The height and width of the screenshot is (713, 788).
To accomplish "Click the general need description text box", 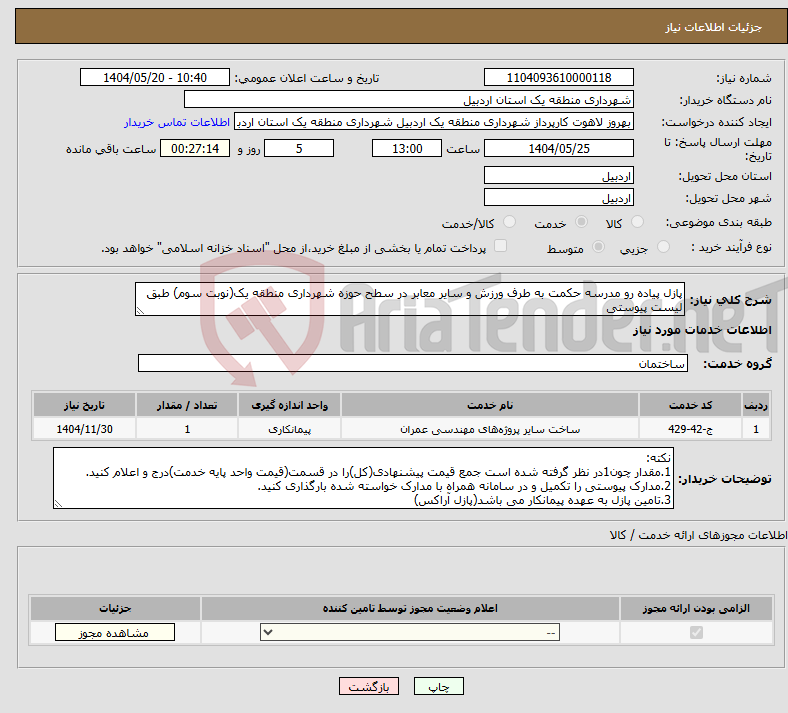I will 410,299.
